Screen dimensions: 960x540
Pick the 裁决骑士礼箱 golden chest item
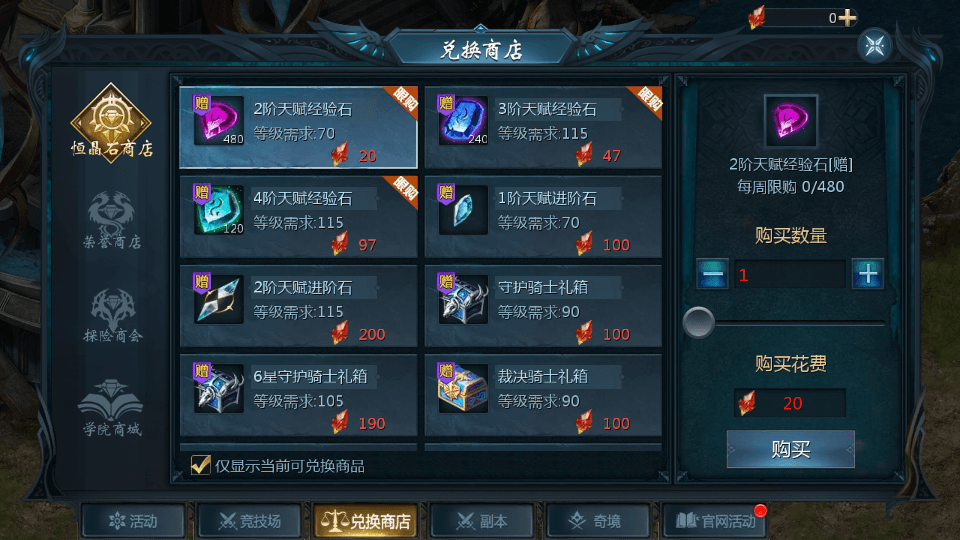click(x=543, y=395)
